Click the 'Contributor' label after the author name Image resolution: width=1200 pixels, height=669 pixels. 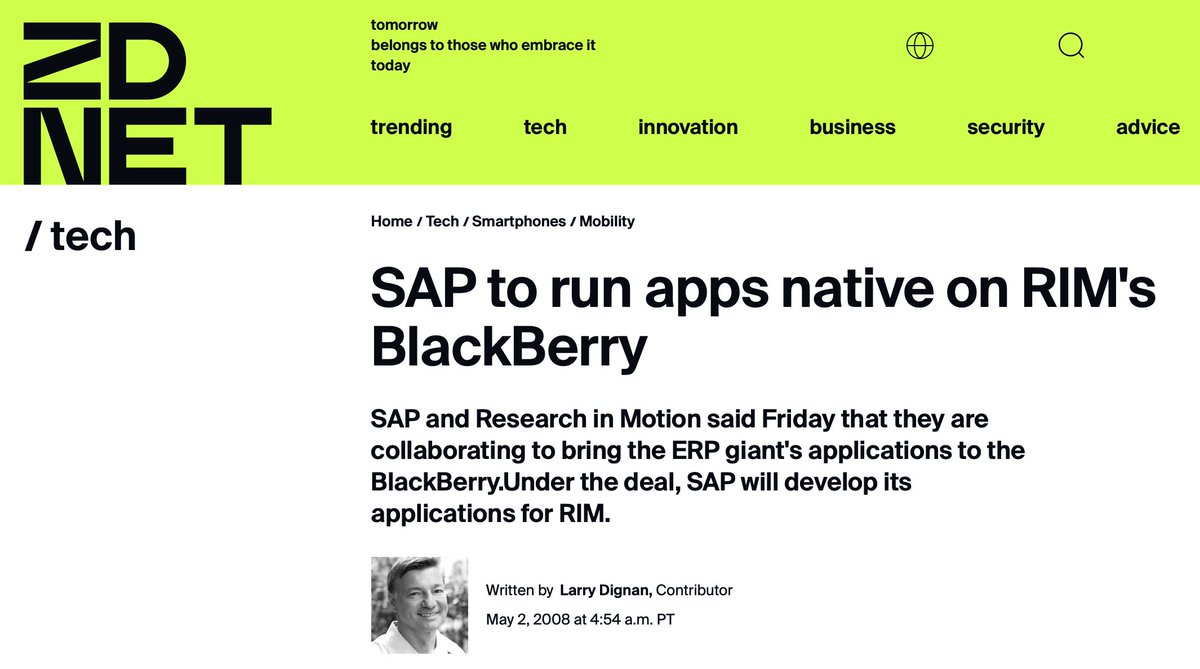pos(694,590)
